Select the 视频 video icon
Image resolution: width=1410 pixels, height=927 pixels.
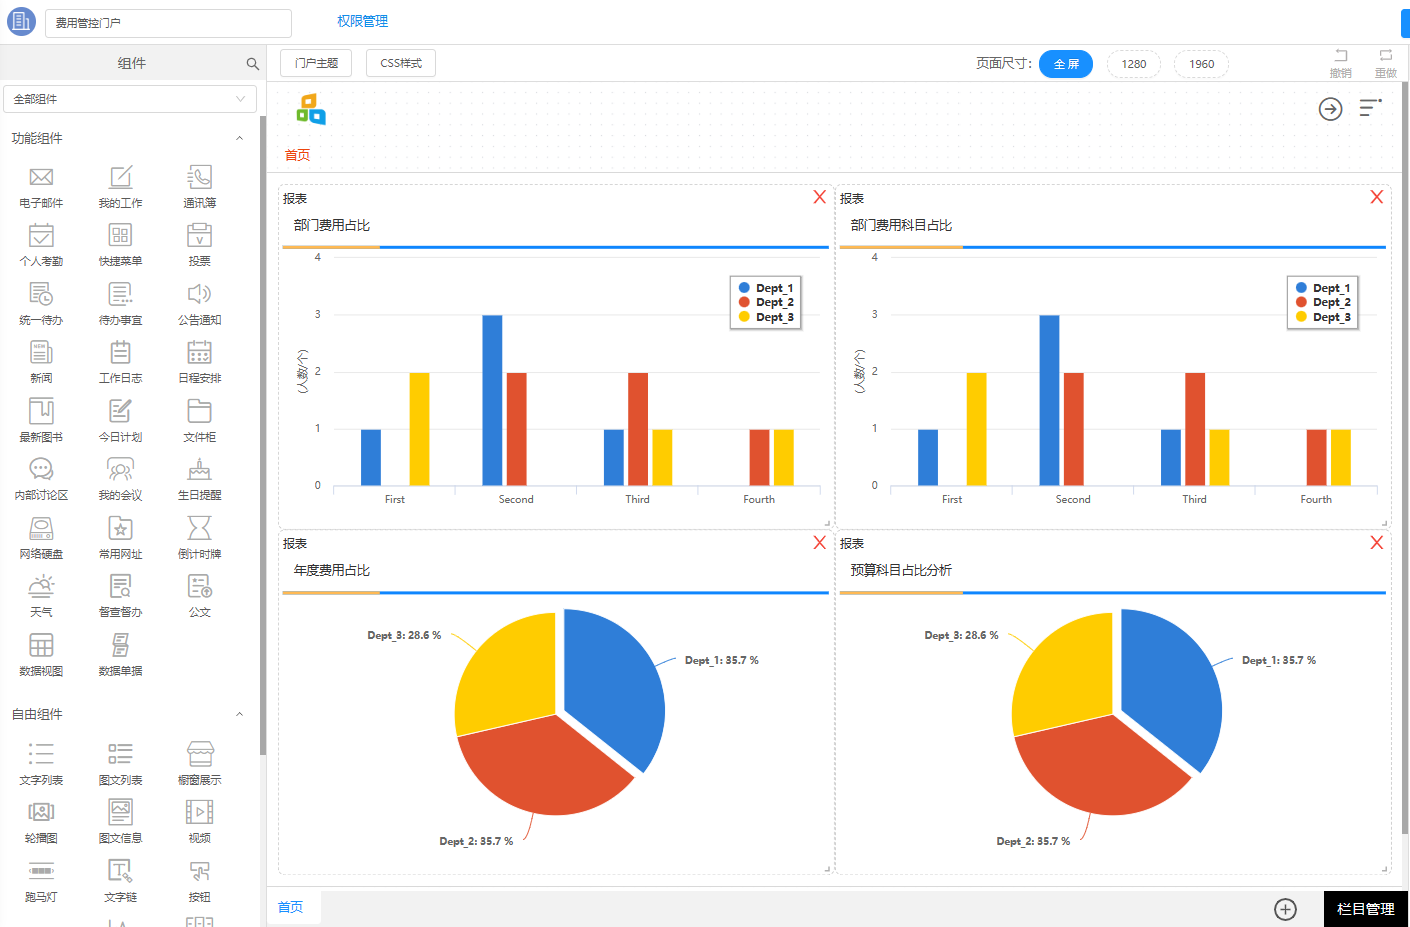coord(199,812)
